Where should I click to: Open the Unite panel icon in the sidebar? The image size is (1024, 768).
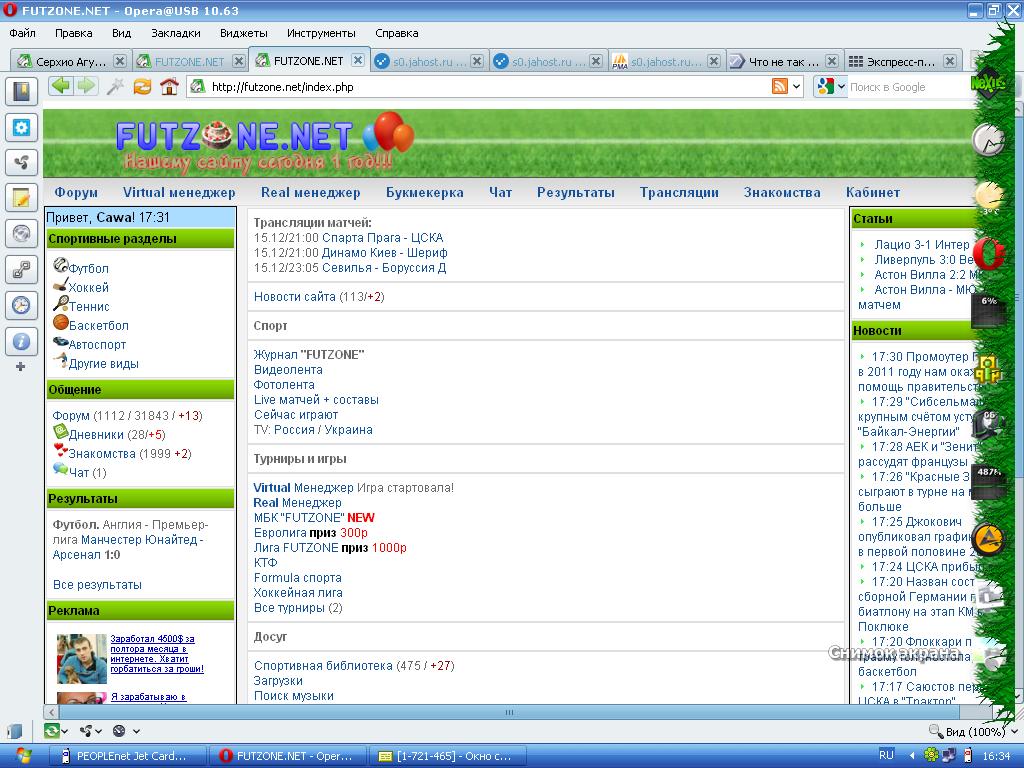(22, 163)
